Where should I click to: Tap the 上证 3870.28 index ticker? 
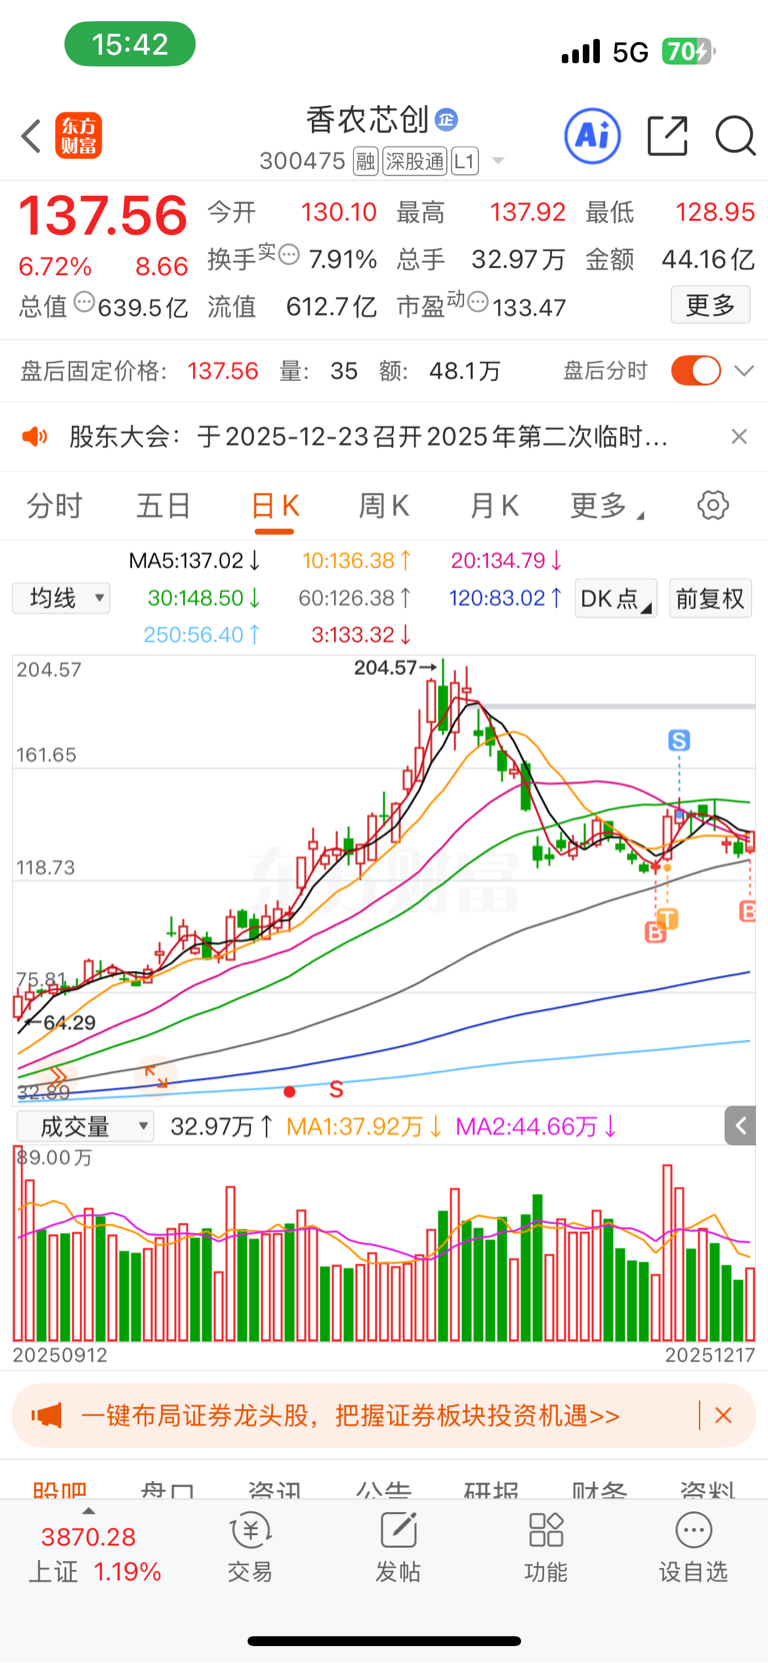pyautogui.click(x=95, y=1554)
